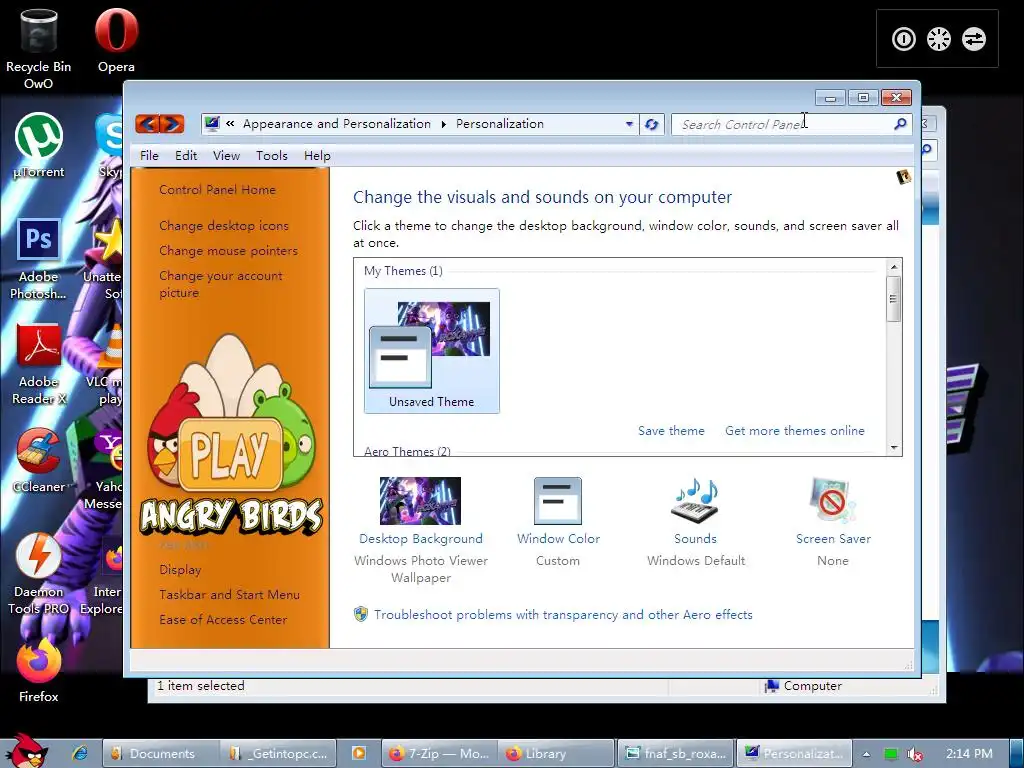Click the Back navigation arrow

click(148, 123)
